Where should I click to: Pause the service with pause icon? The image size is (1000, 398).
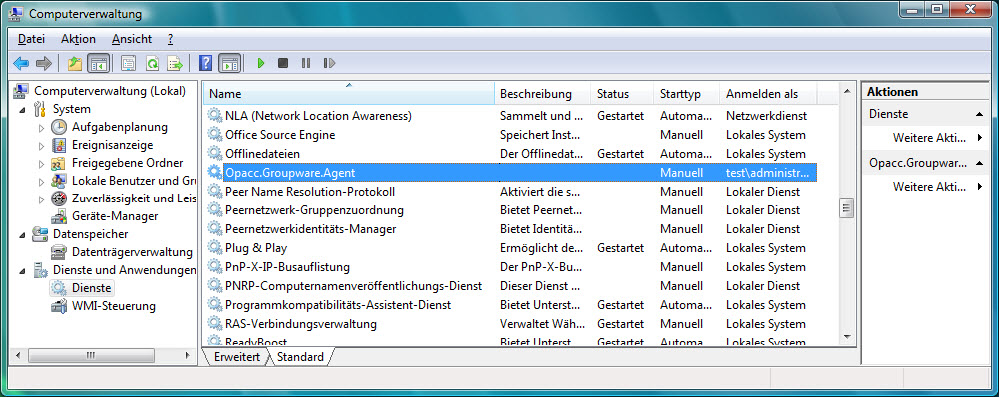306,63
